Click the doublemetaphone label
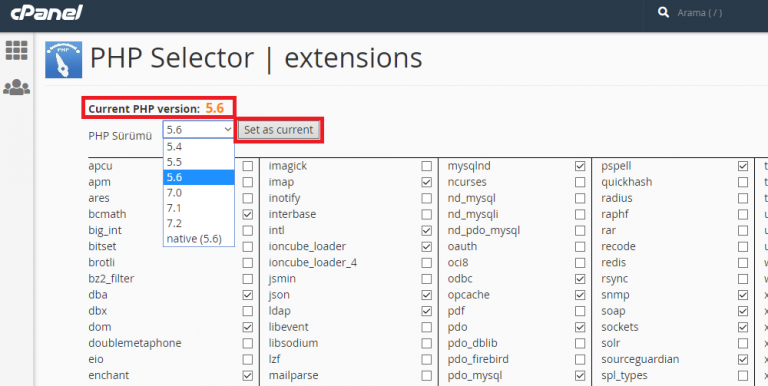Image resolution: width=768 pixels, height=386 pixels. click(x=135, y=343)
